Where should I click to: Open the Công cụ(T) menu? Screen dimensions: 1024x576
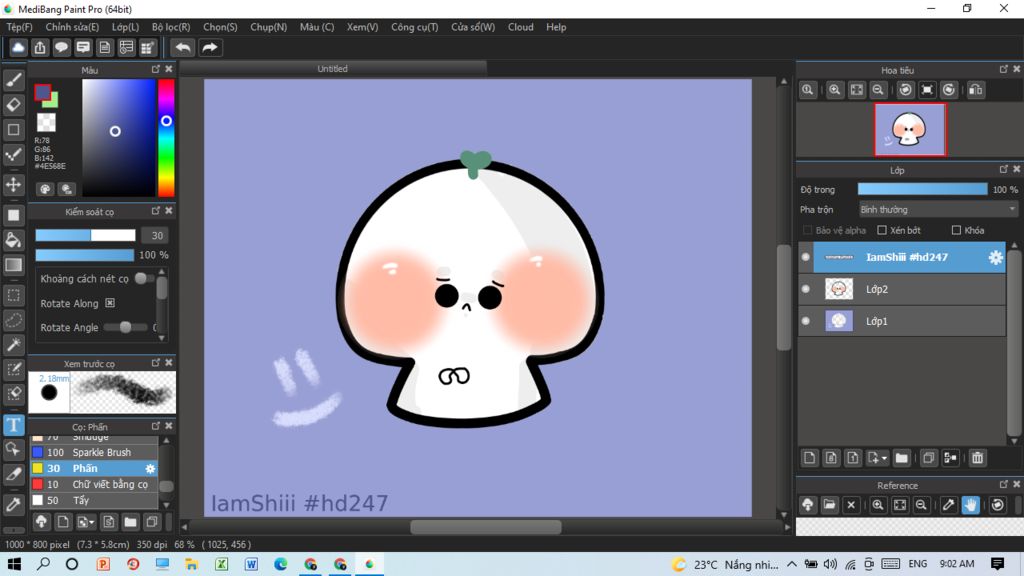click(415, 27)
